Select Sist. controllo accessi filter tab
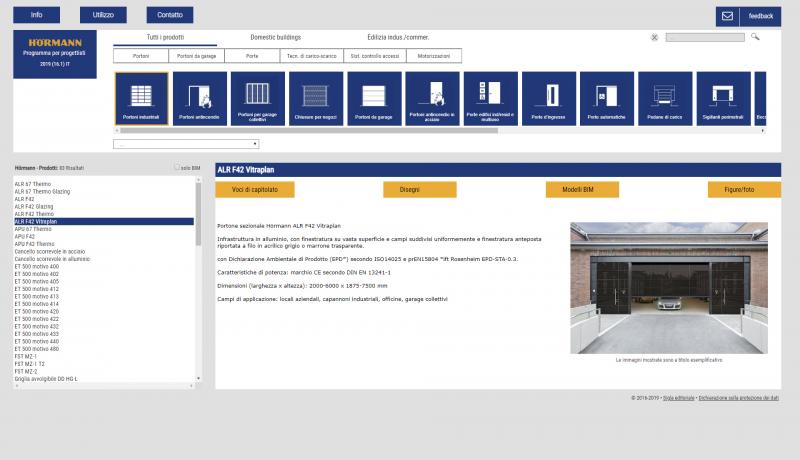This screenshot has height=460, width=800. pos(375,56)
